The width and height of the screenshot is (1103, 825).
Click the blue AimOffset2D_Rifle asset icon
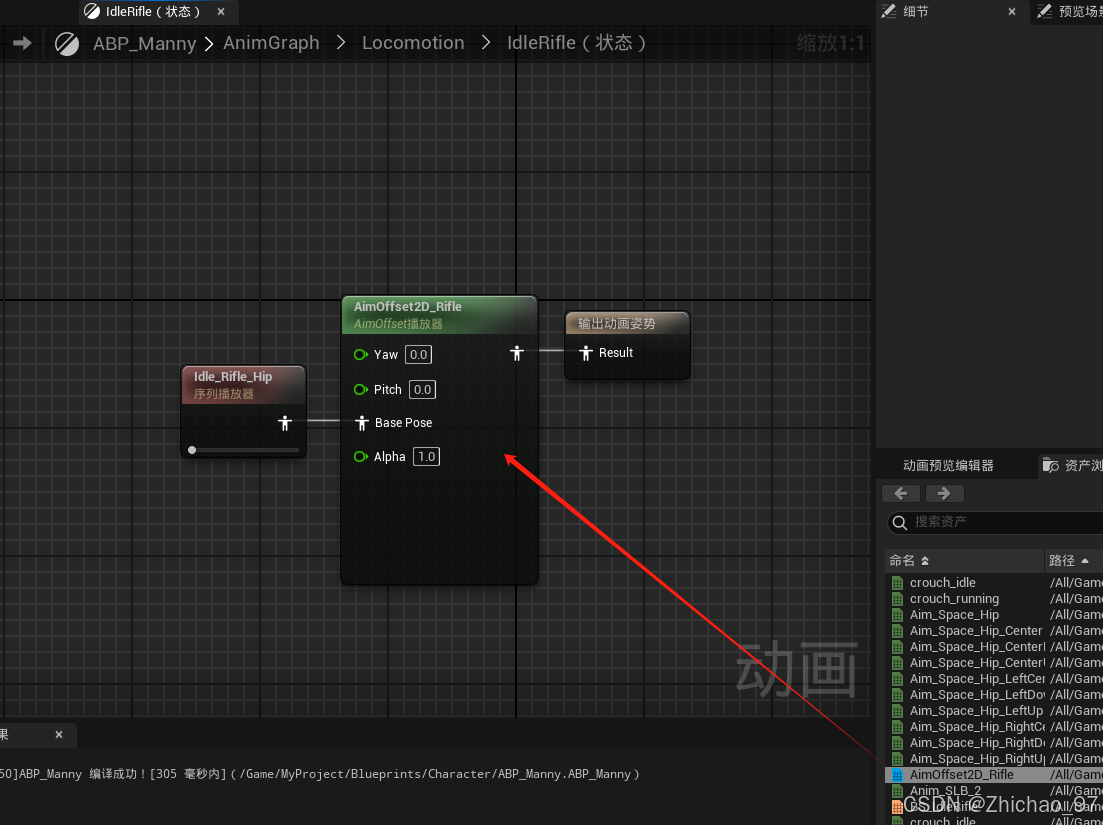(x=897, y=775)
